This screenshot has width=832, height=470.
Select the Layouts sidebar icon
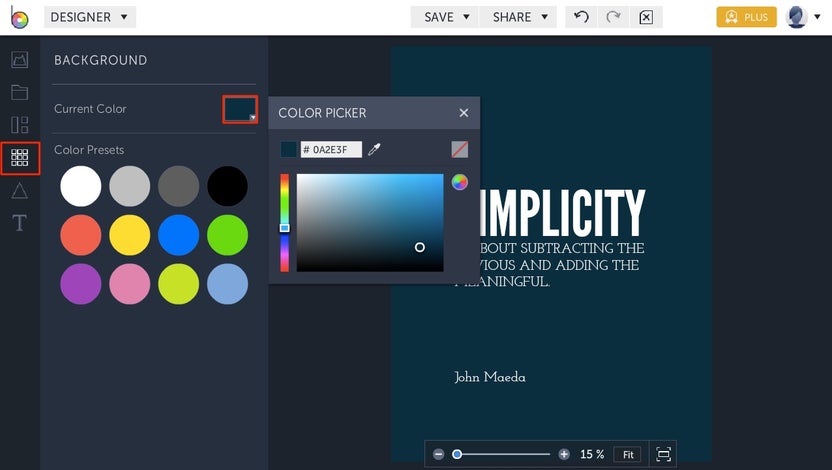(x=20, y=125)
